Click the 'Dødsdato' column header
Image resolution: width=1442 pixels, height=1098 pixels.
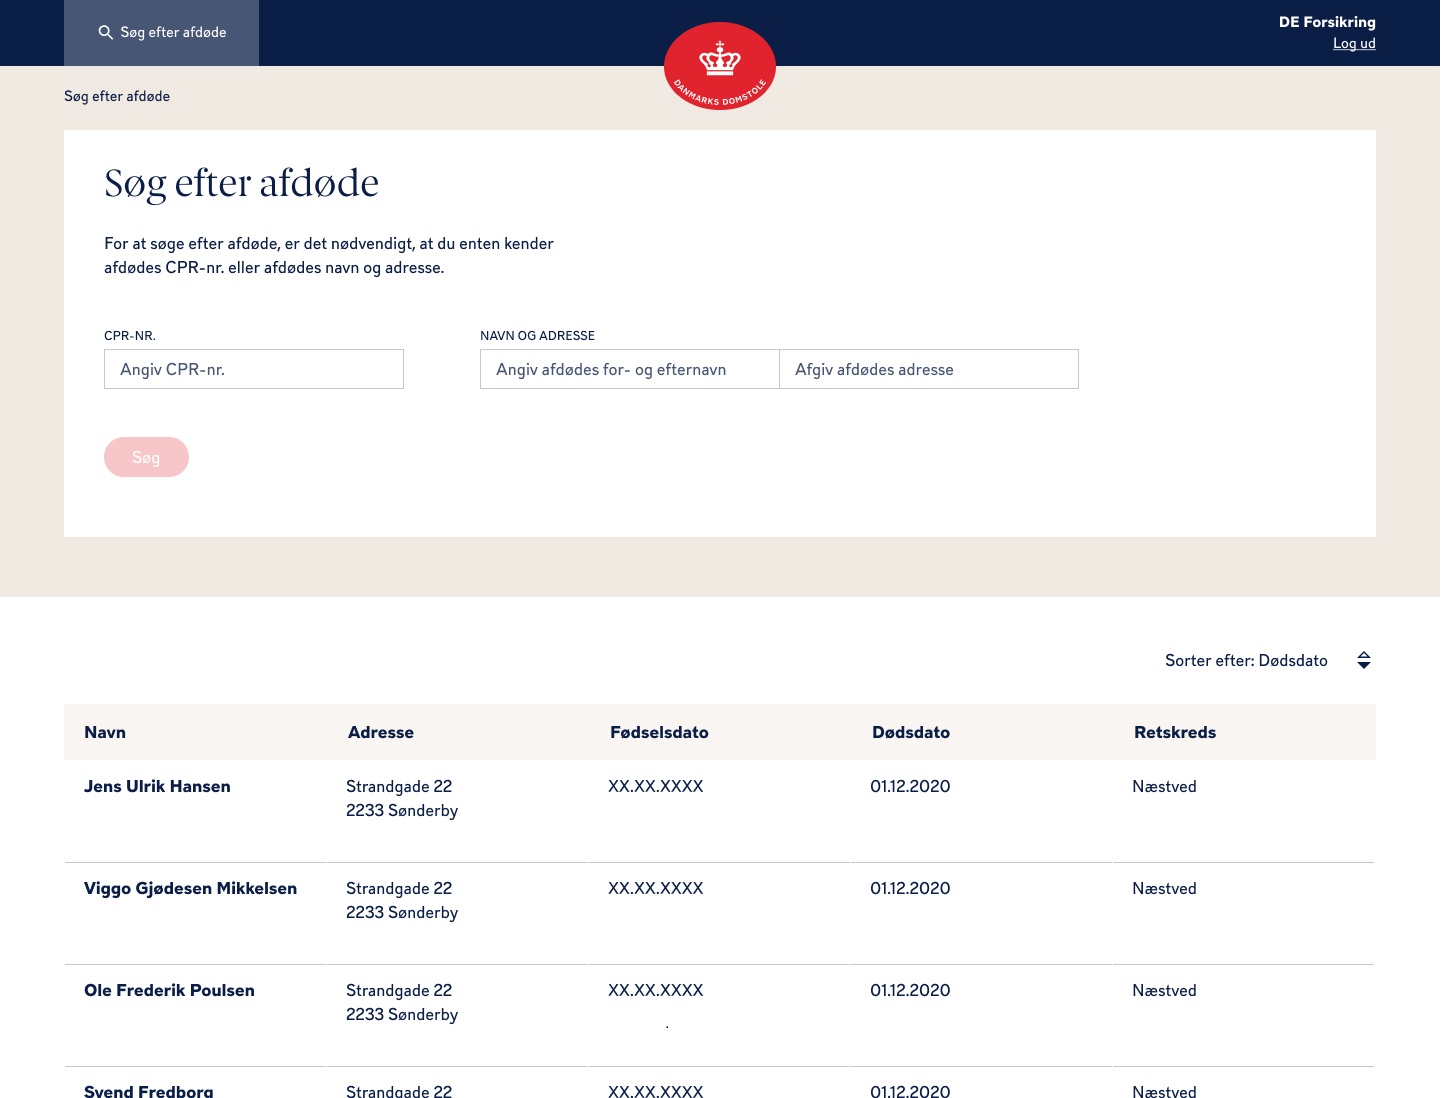coord(910,732)
